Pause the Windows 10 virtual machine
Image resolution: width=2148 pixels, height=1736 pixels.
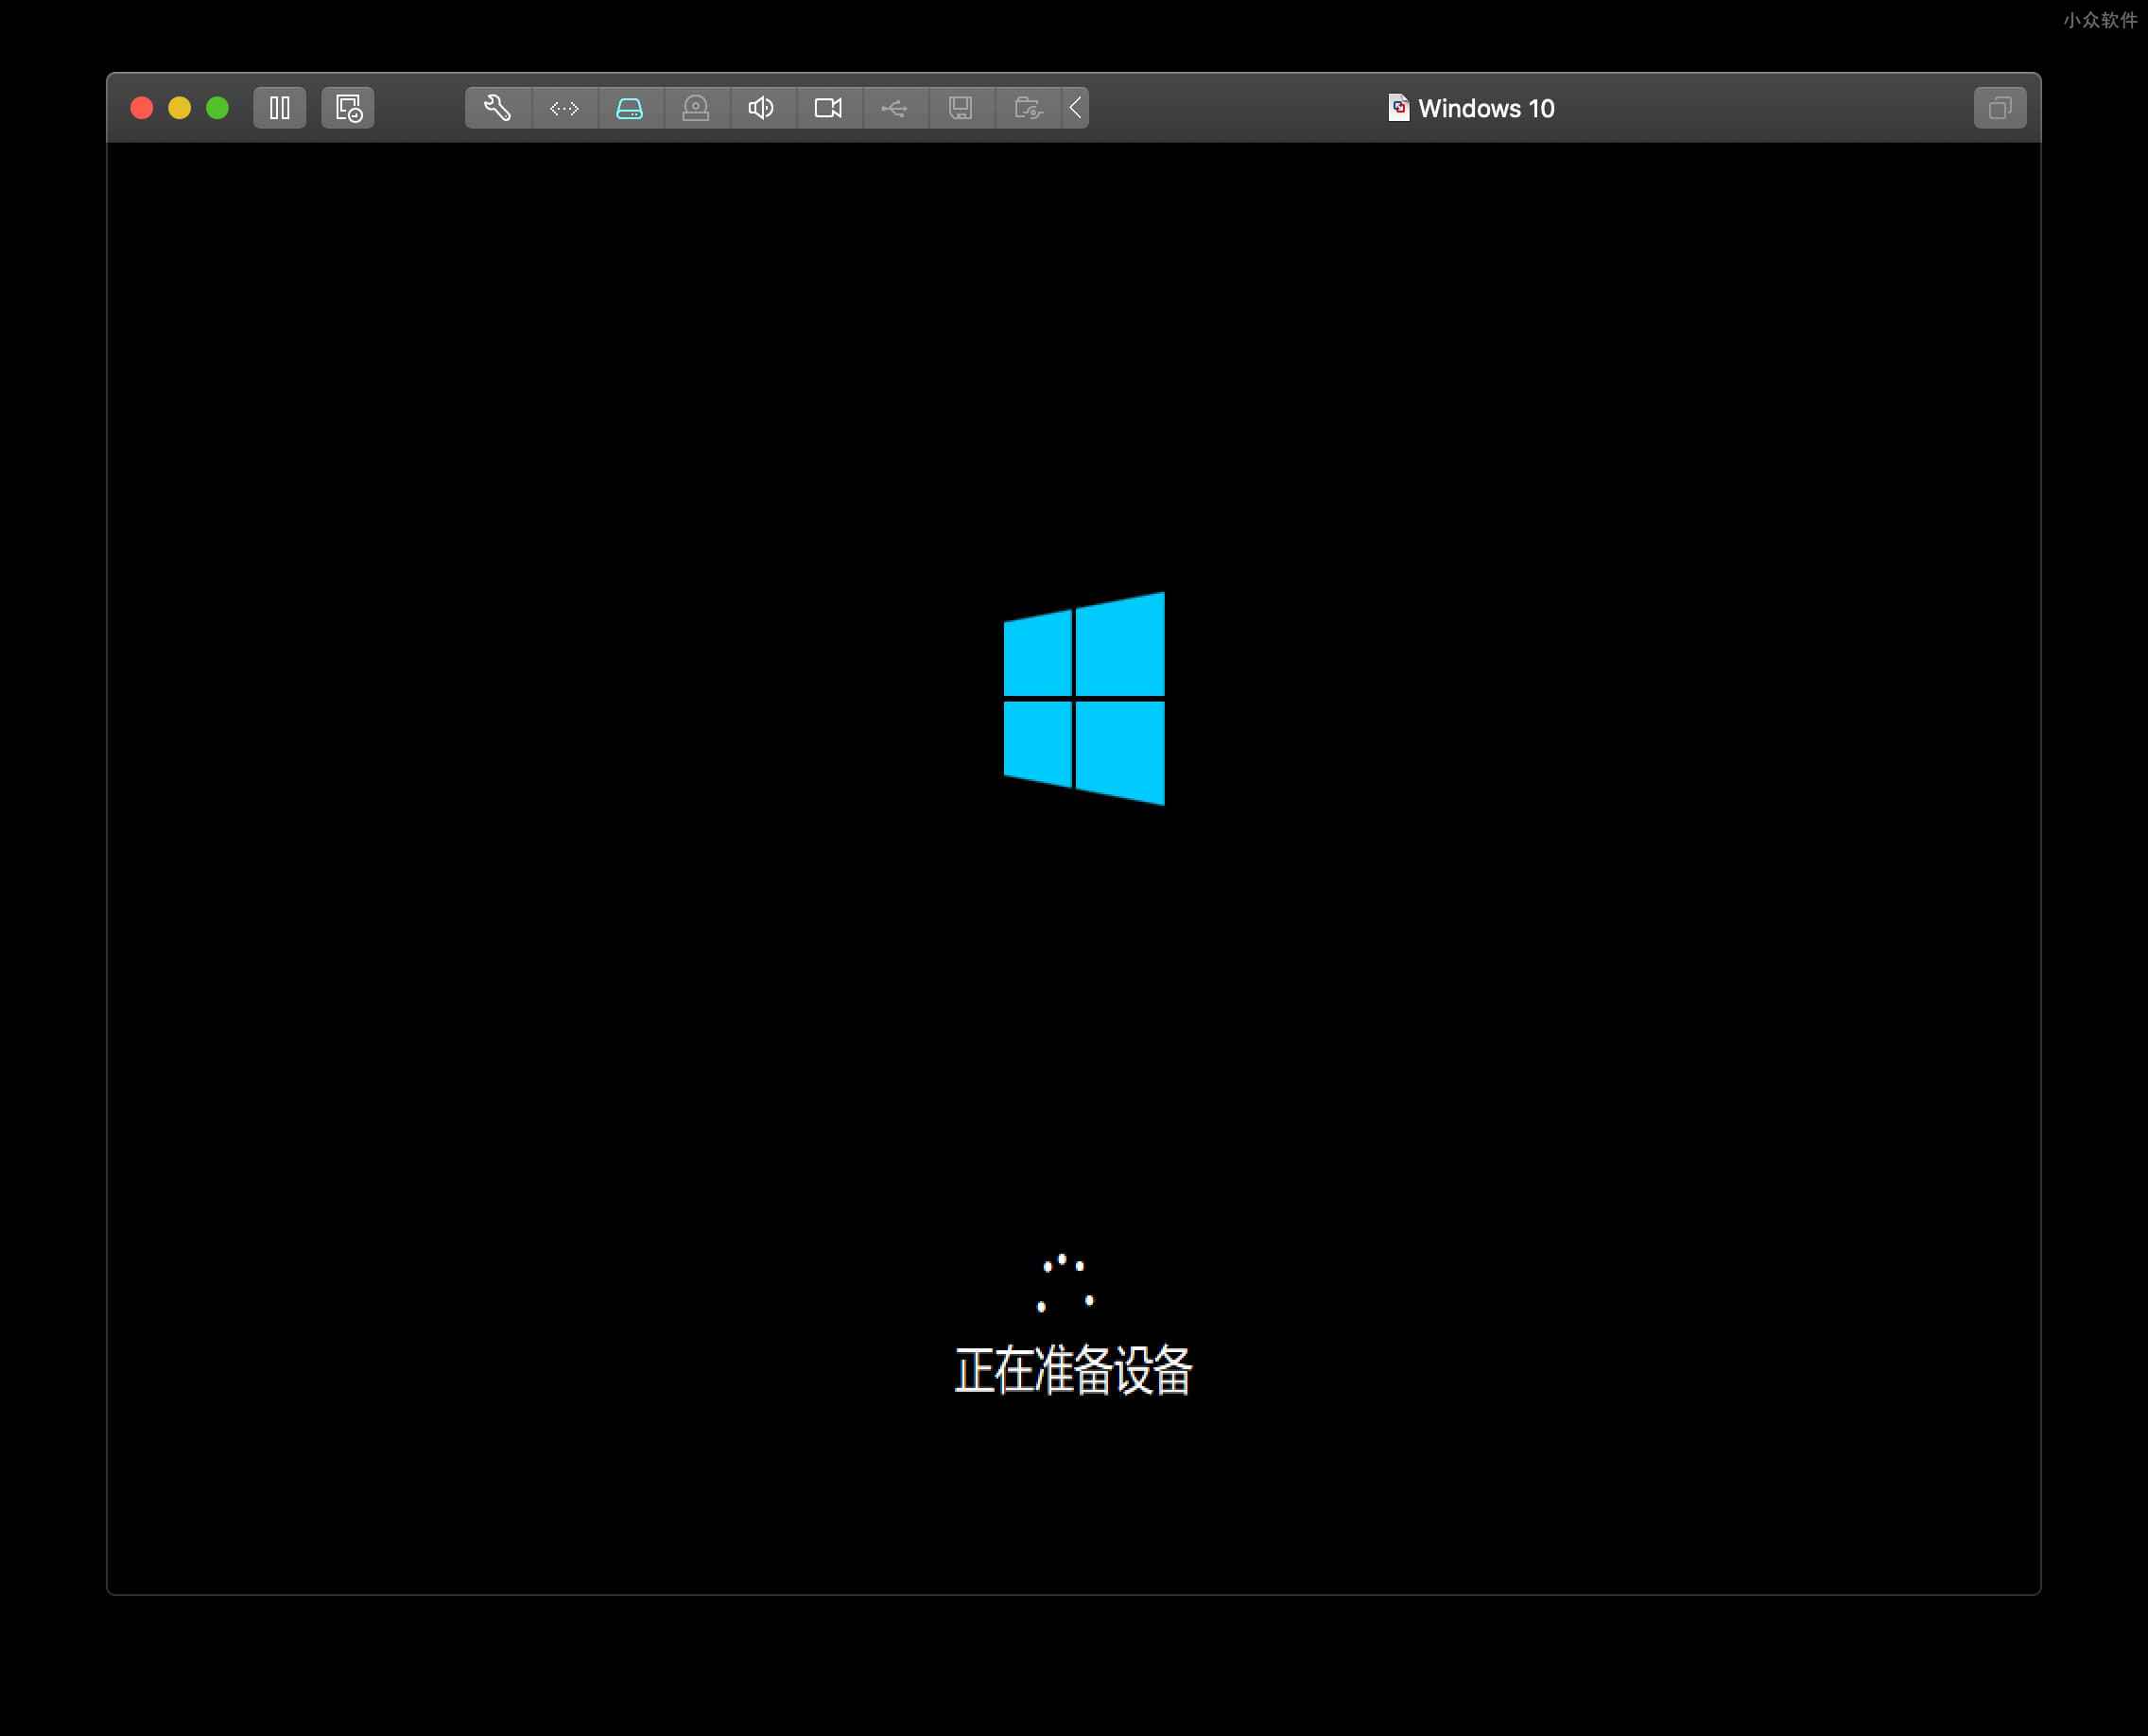(279, 108)
